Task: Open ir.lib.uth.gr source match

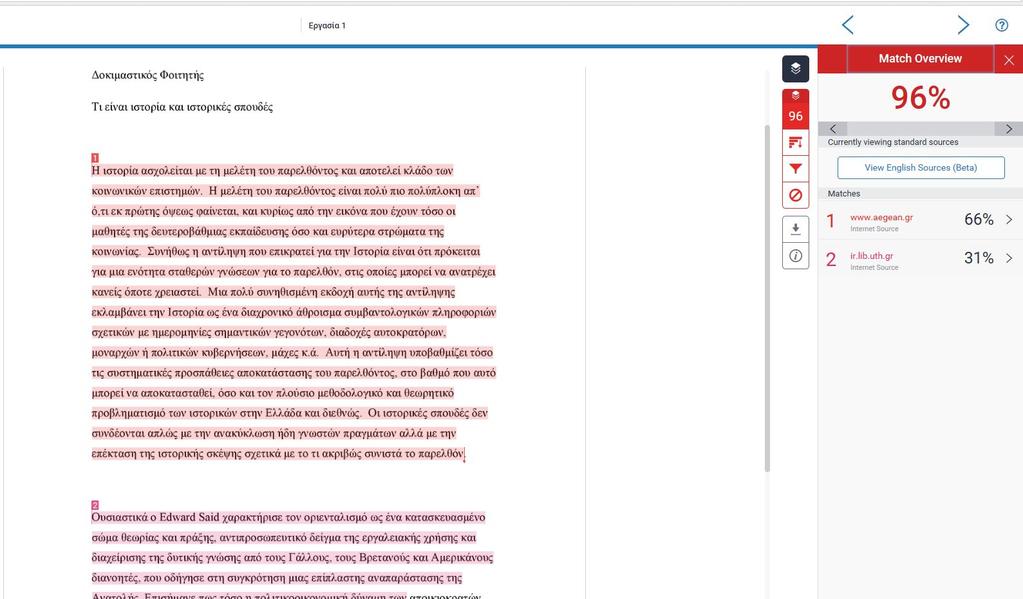Action: (872, 256)
